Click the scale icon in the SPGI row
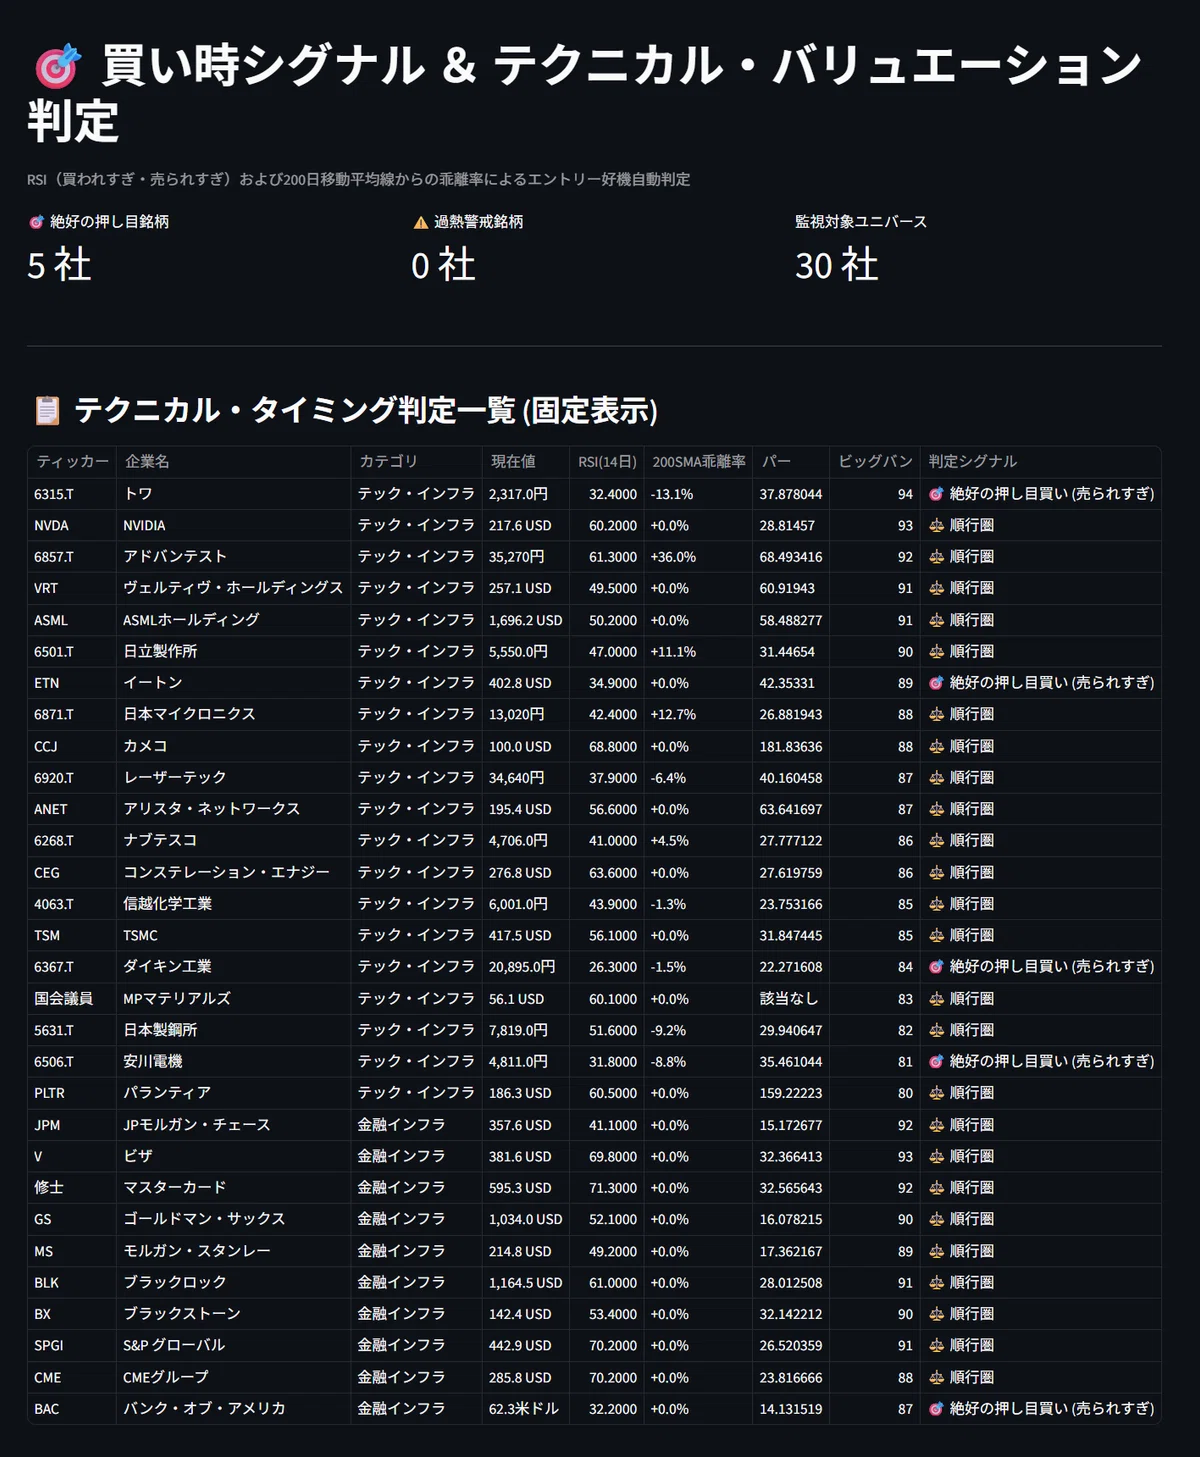The width and height of the screenshot is (1200, 1457). click(936, 1346)
